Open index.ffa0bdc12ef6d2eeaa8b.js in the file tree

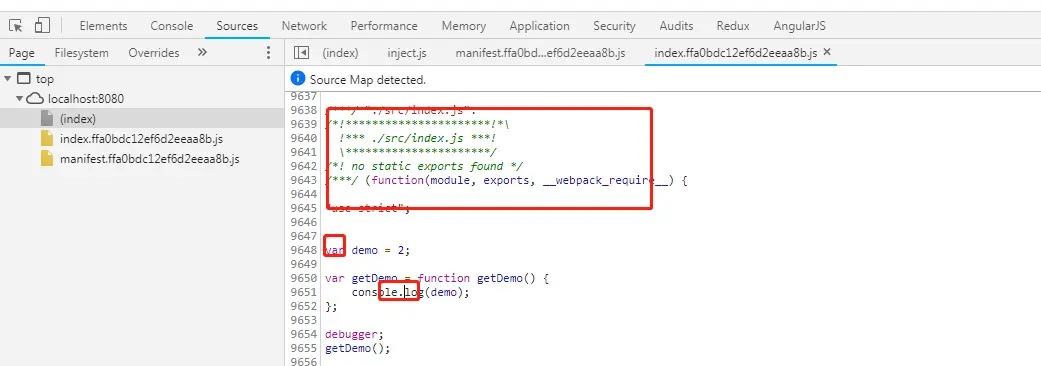(141, 139)
